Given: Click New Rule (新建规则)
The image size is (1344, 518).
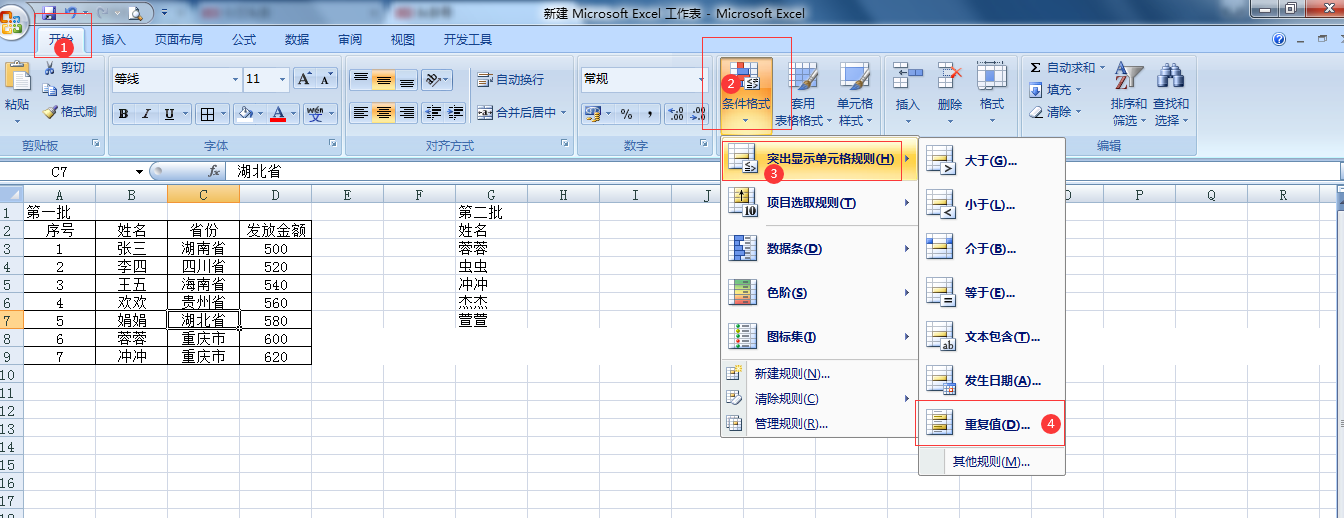Looking at the screenshot, I should point(819,373).
